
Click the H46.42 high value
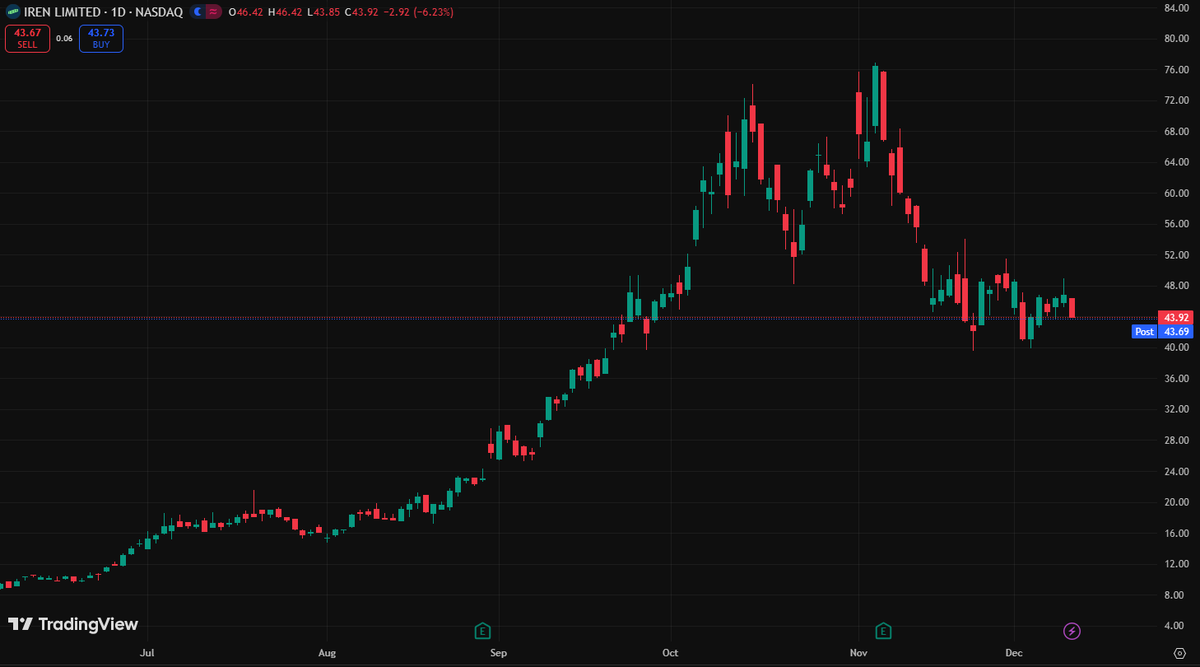click(x=285, y=11)
